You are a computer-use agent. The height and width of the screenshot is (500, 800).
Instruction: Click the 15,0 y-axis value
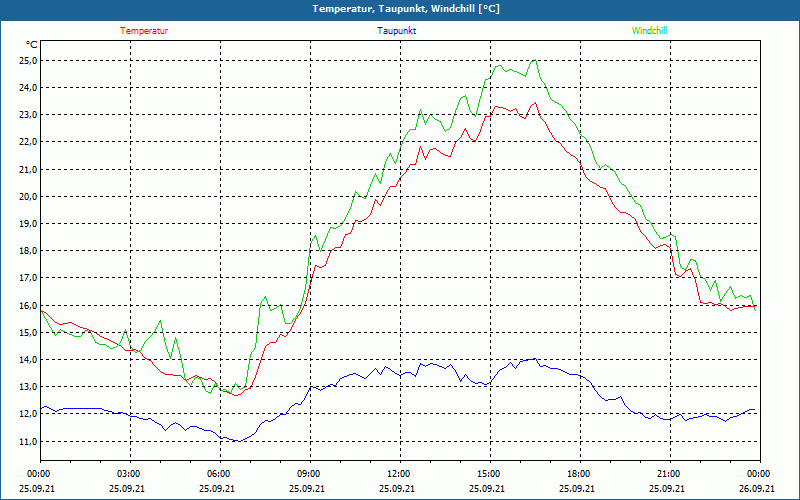[29, 332]
